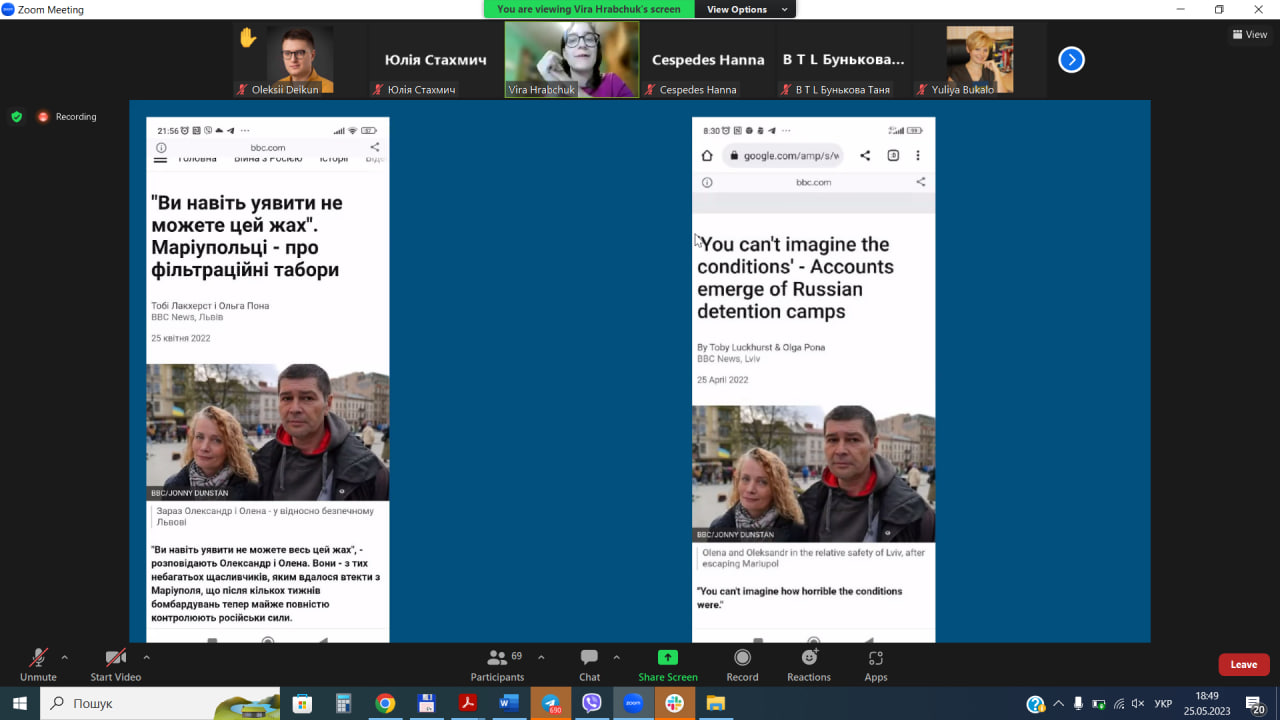Click the English headline 'You can't imagine the conditions'
Screen dimensions: 1280x720
point(795,278)
